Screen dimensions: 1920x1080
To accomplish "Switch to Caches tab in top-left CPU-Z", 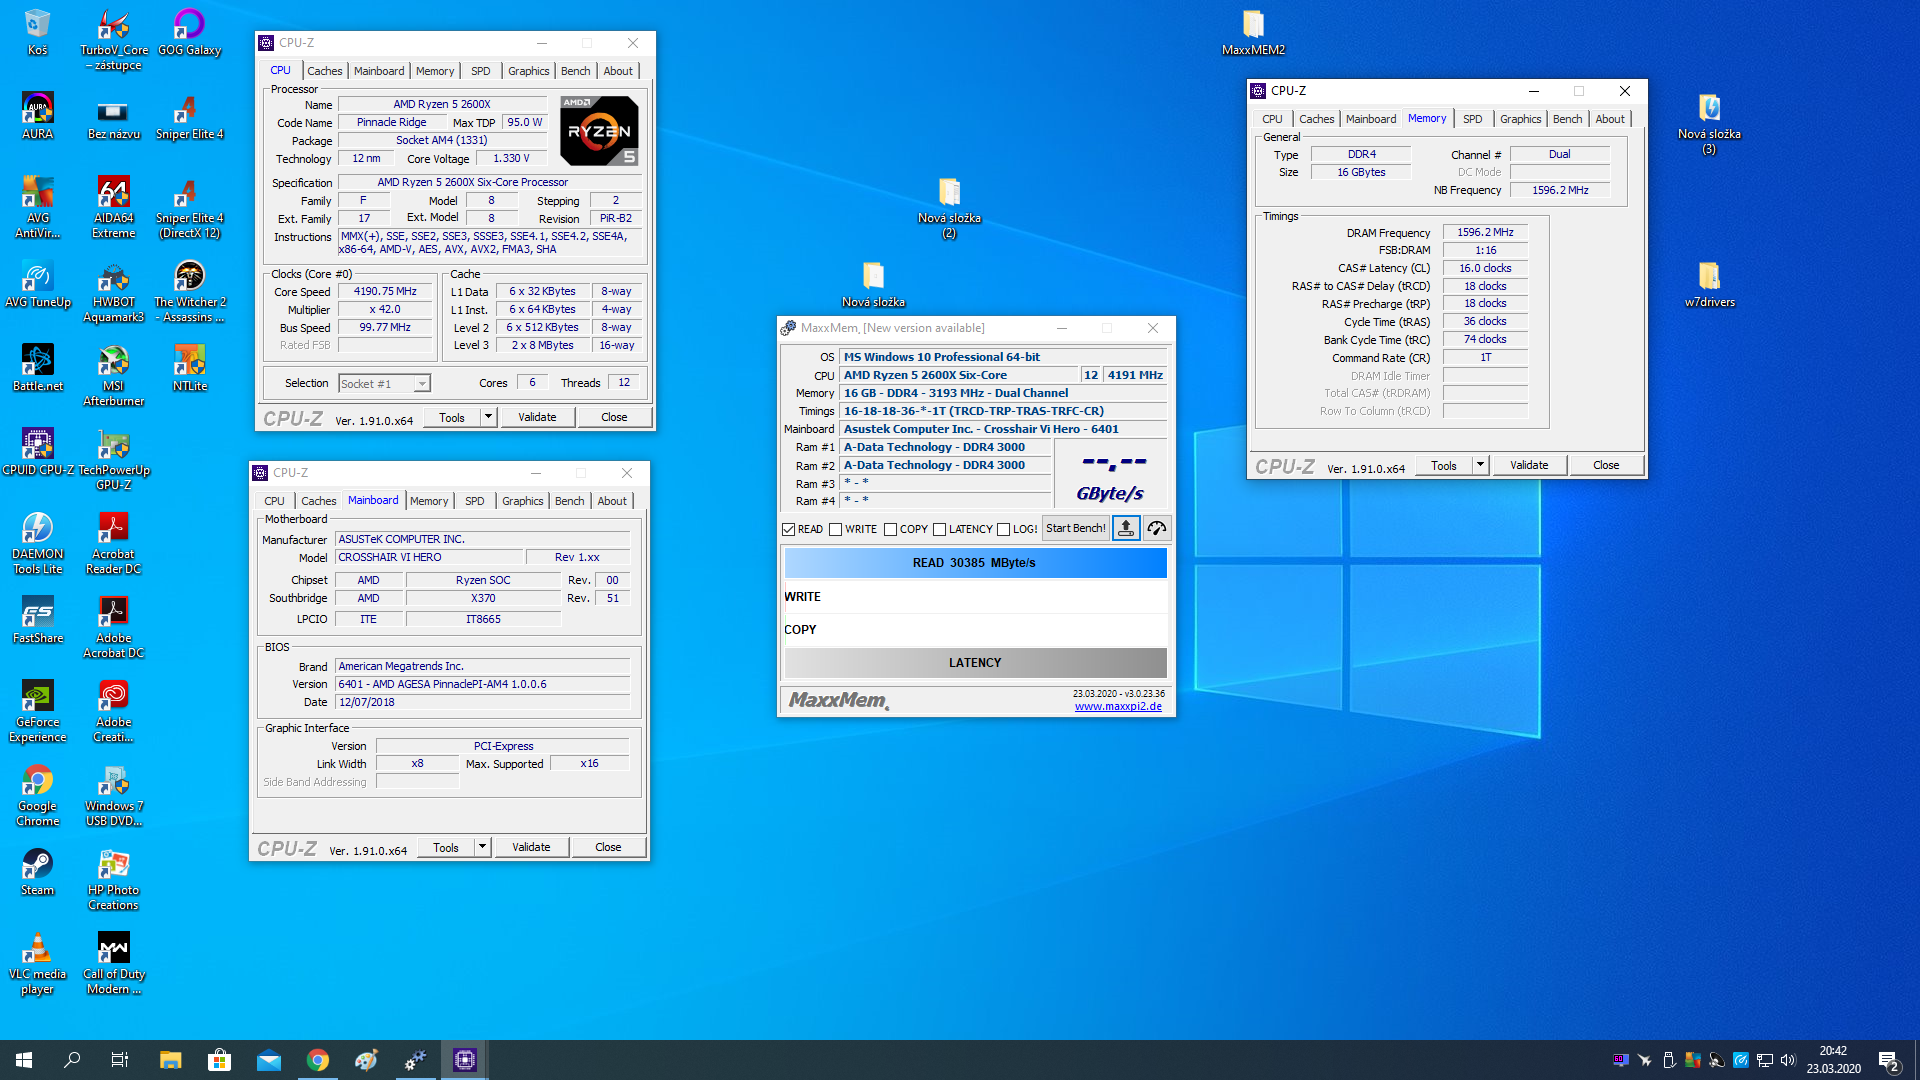I will point(324,71).
